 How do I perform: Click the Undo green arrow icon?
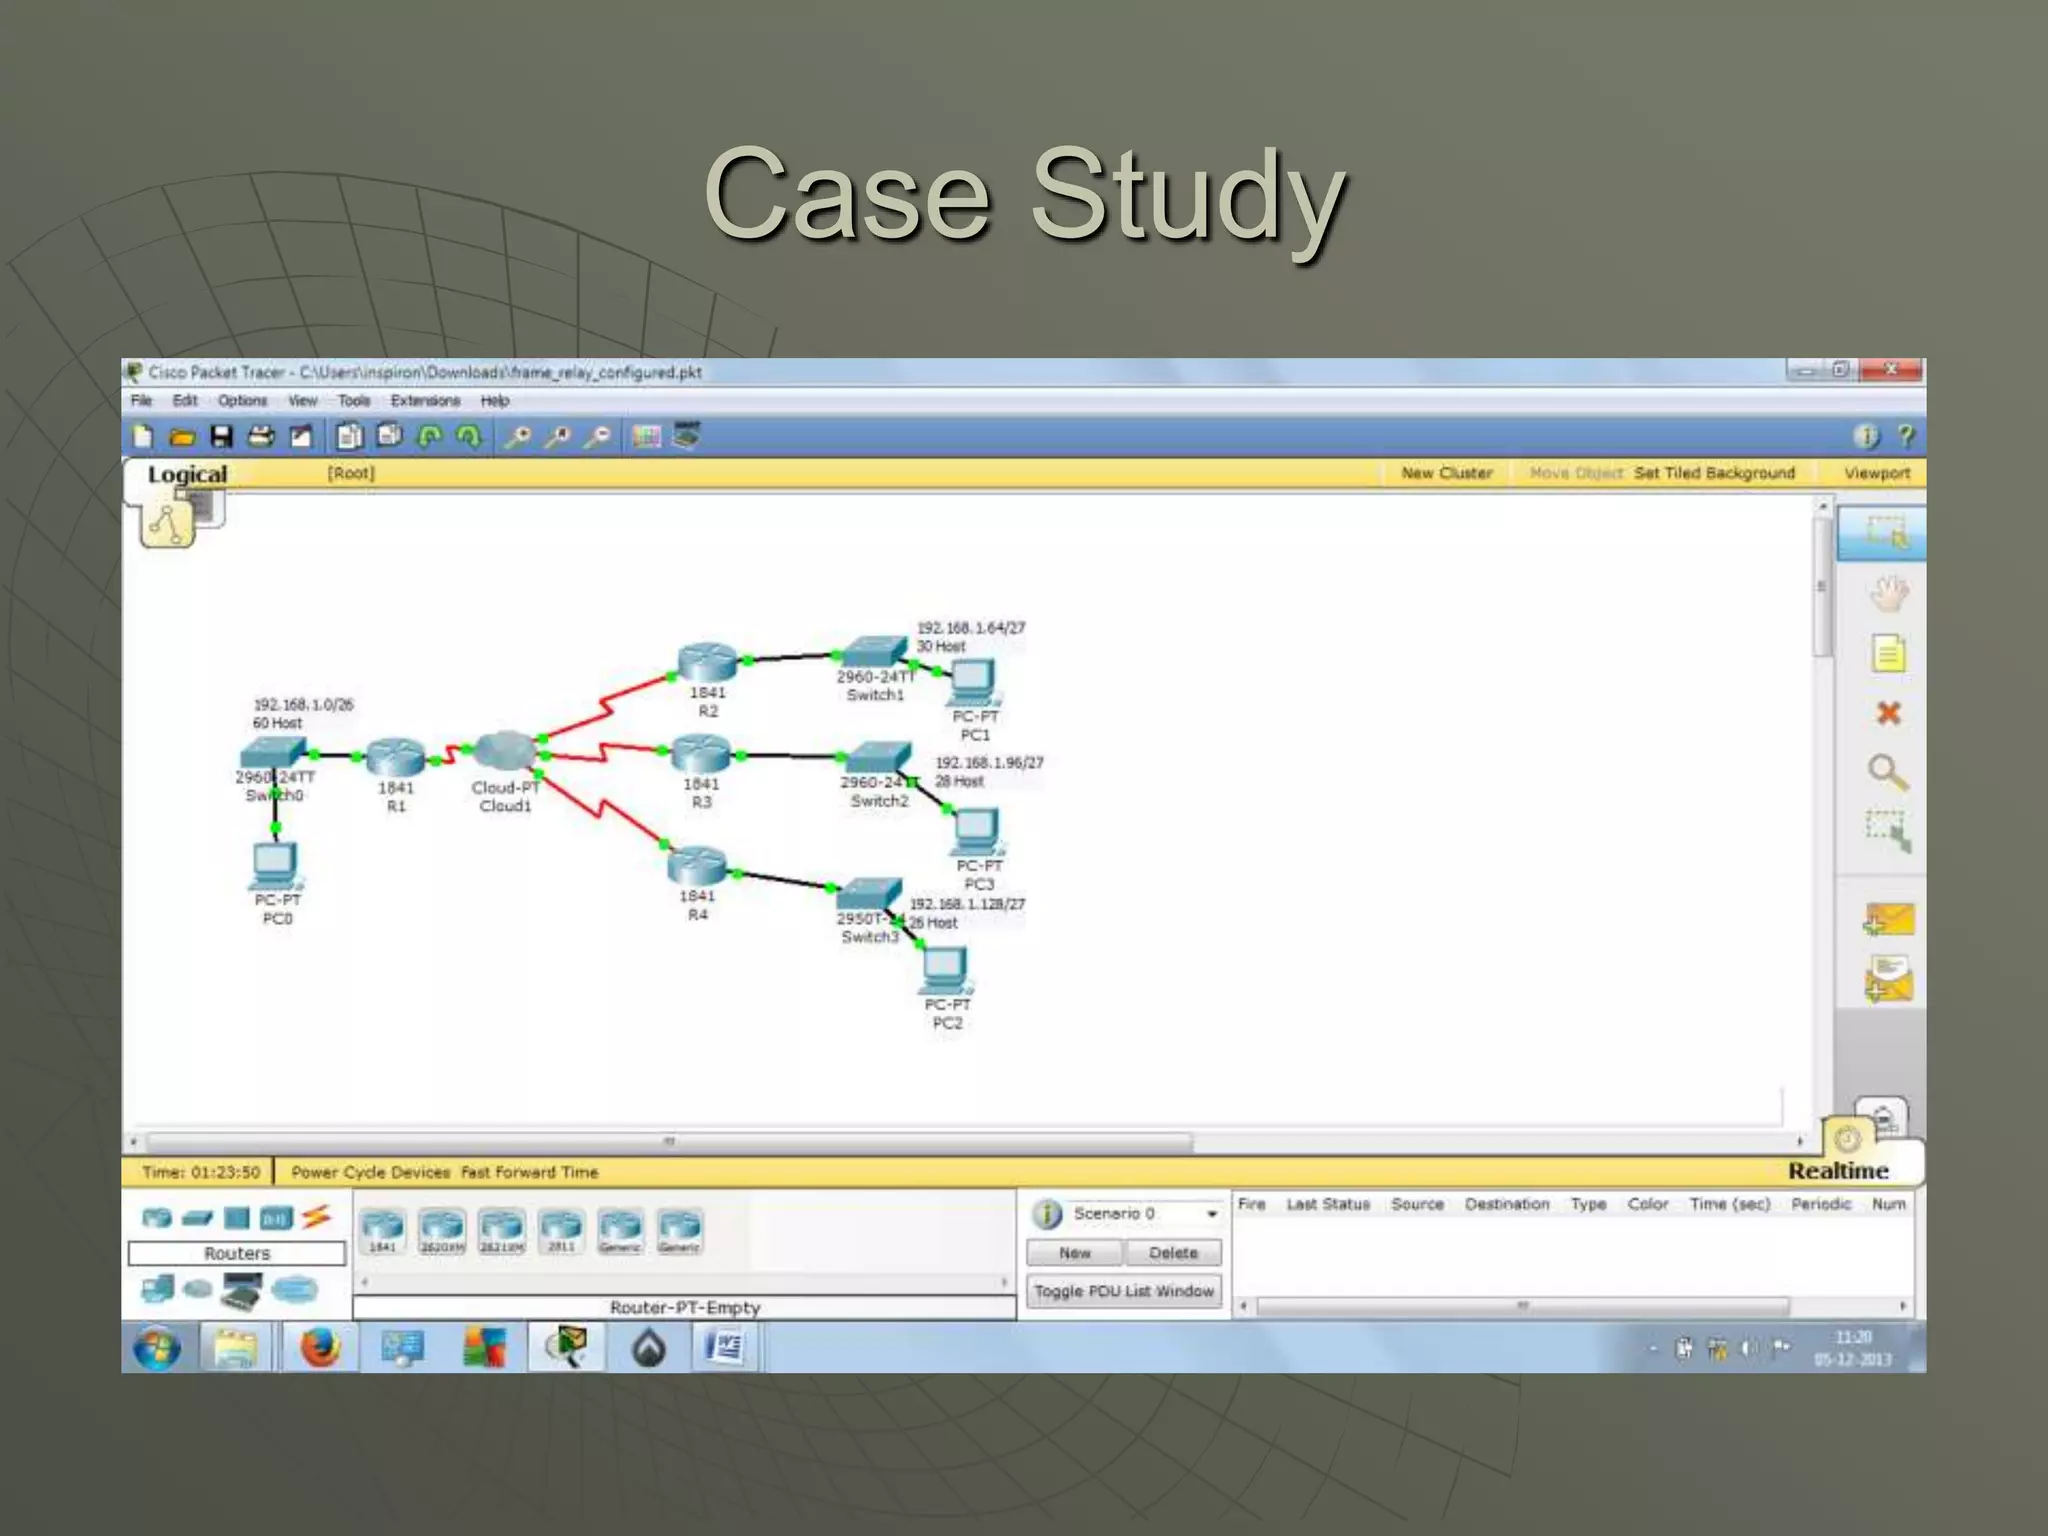pyautogui.click(x=430, y=436)
